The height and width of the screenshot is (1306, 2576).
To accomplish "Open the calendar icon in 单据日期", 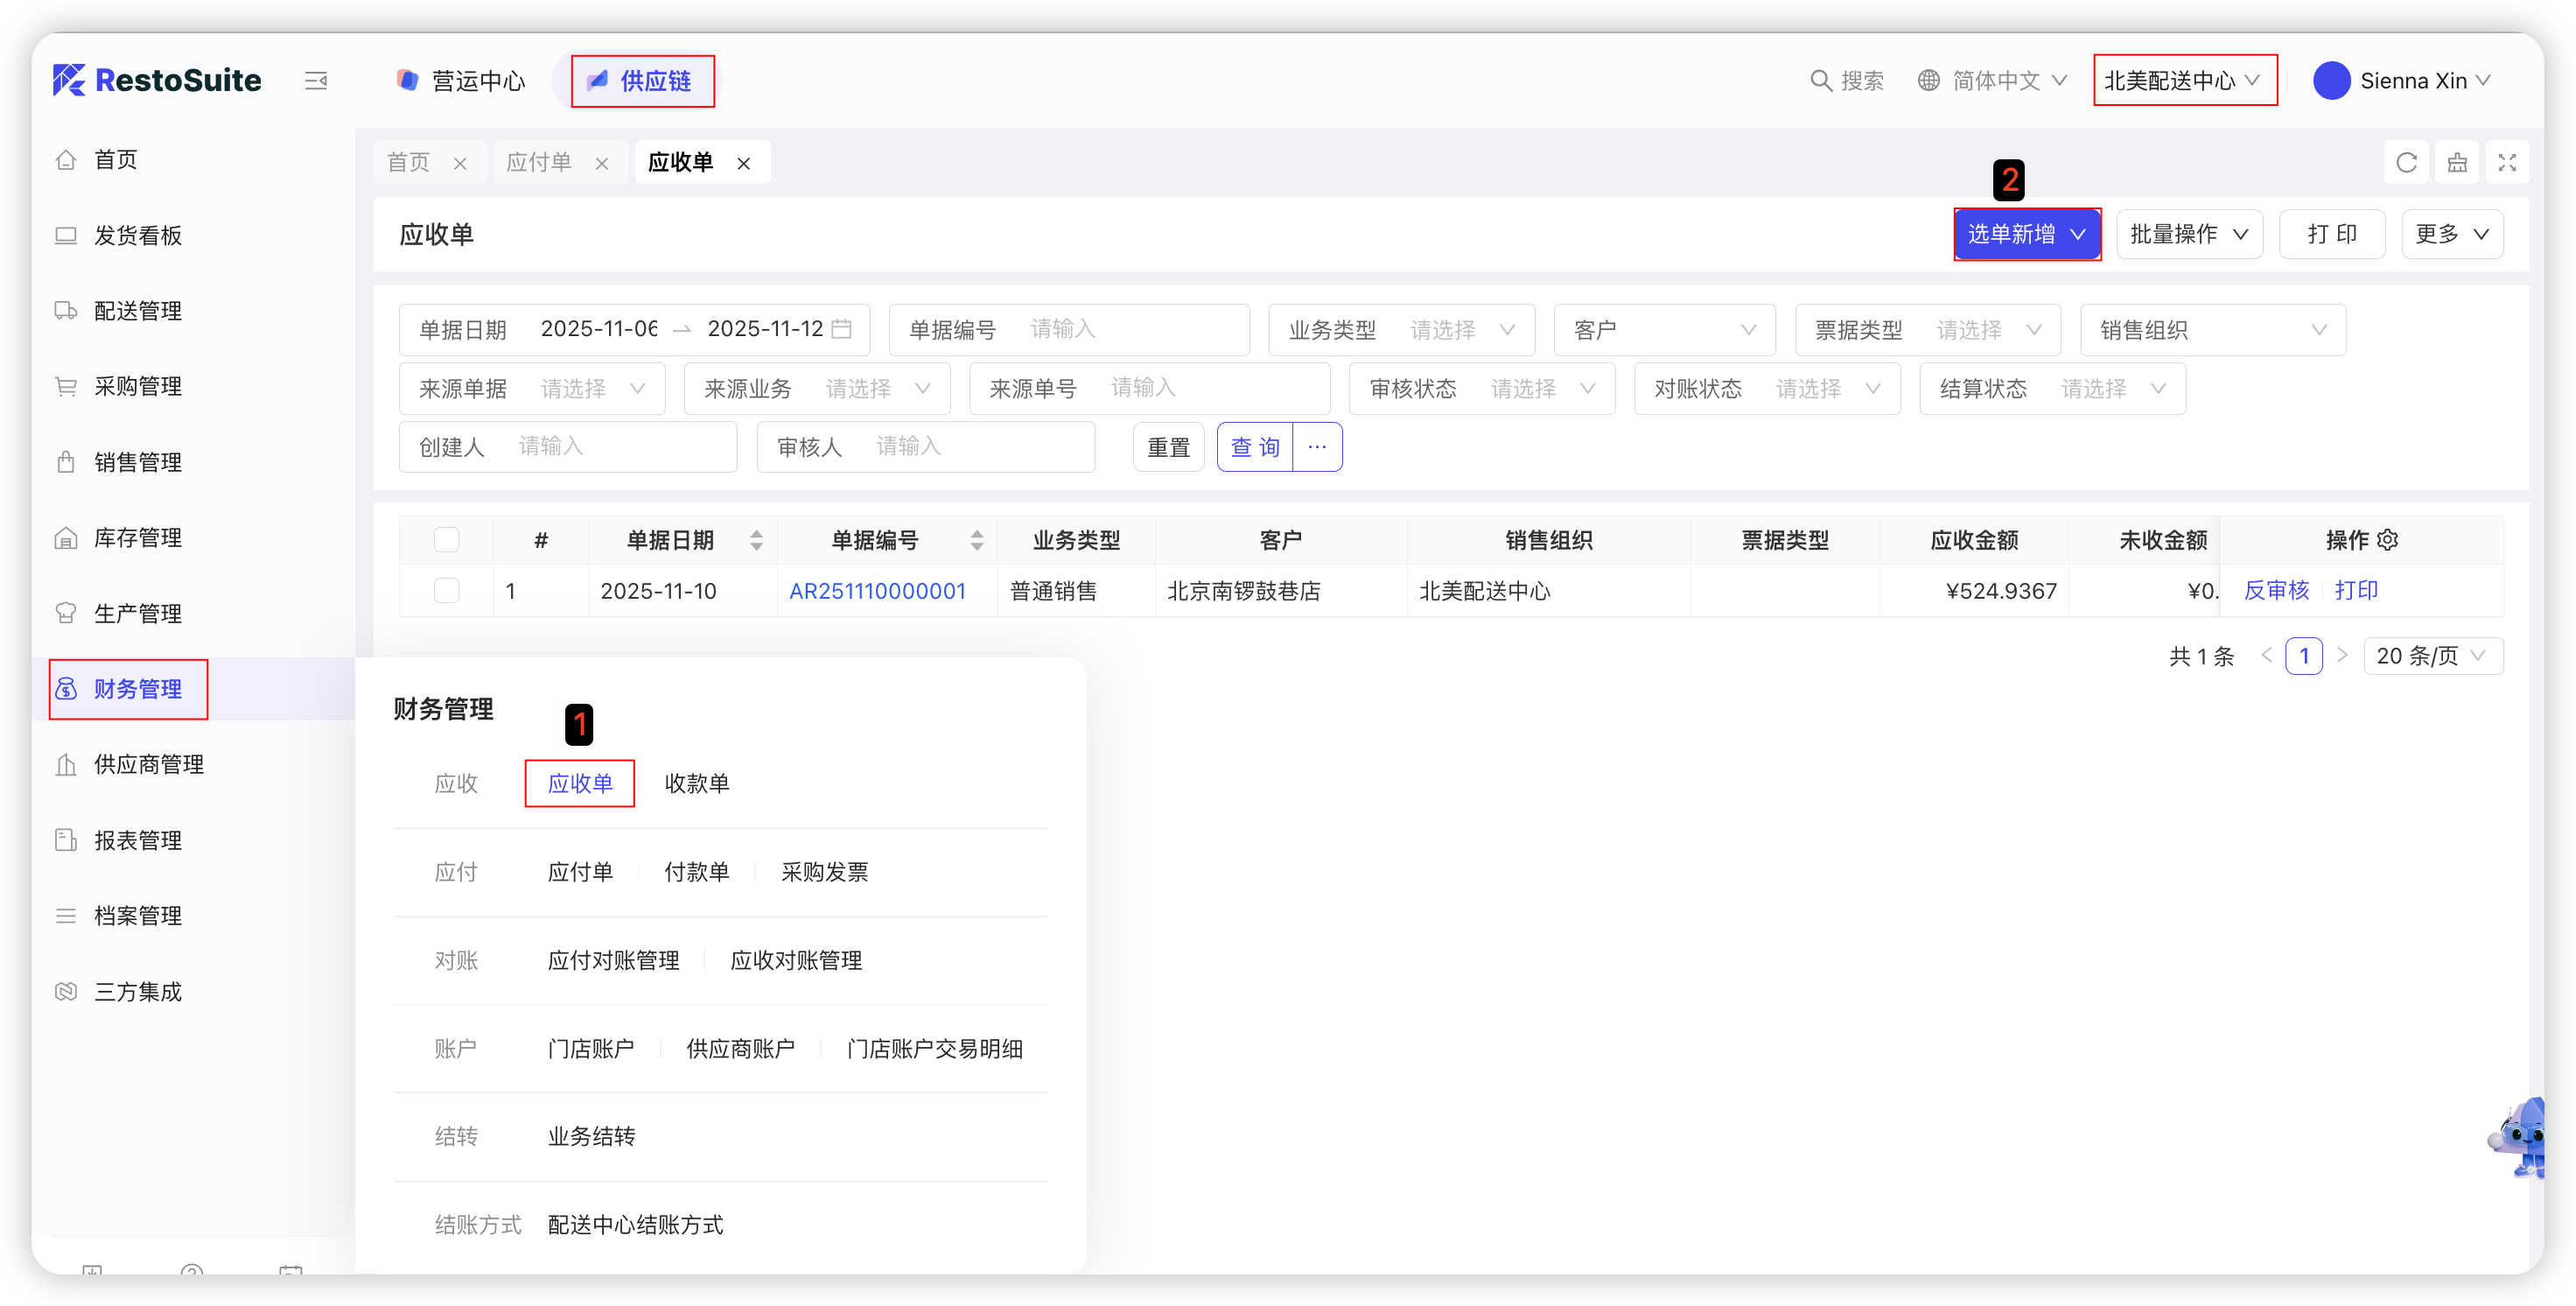I will (842, 329).
